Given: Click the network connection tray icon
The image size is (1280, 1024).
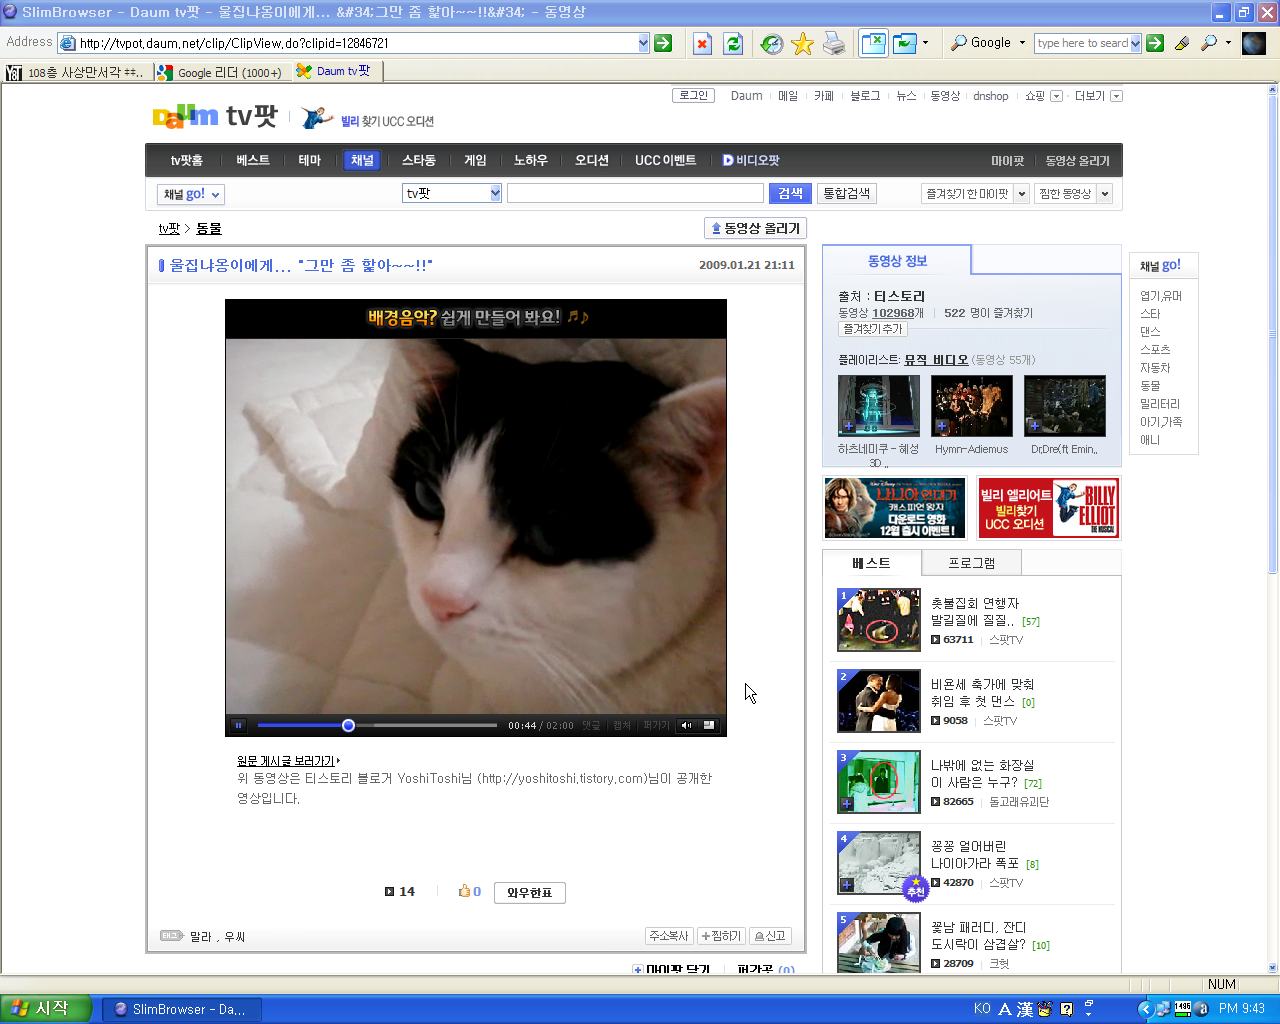Looking at the screenshot, I should 1164,1008.
